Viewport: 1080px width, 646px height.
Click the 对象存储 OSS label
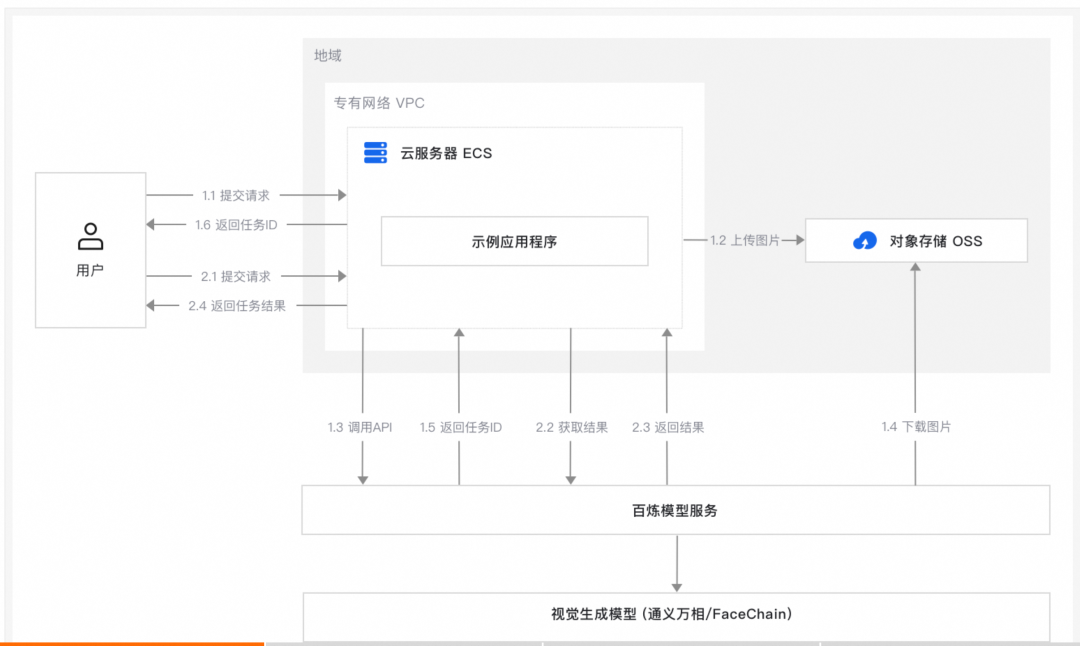(936, 241)
